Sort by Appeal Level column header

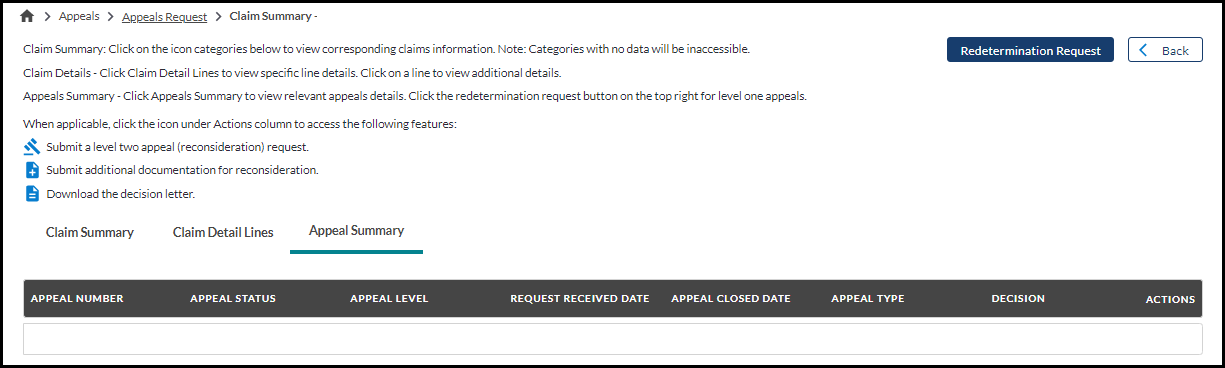tap(389, 299)
